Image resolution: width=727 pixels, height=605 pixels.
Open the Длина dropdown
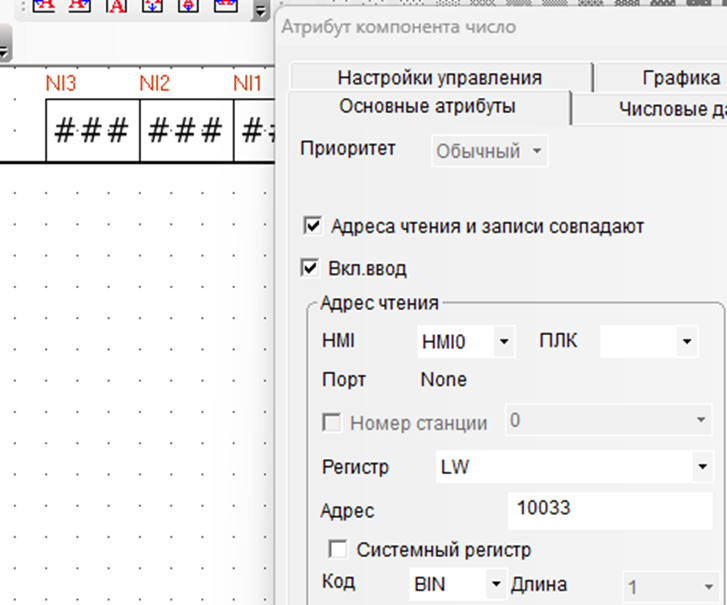click(x=670, y=587)
